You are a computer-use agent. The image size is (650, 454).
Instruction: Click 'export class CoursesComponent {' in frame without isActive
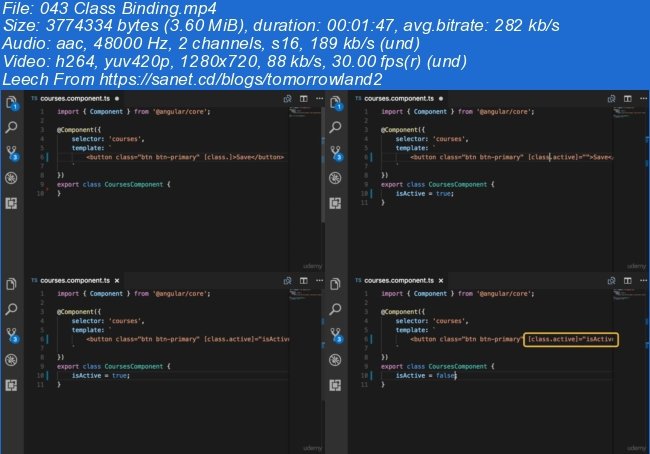114,185
